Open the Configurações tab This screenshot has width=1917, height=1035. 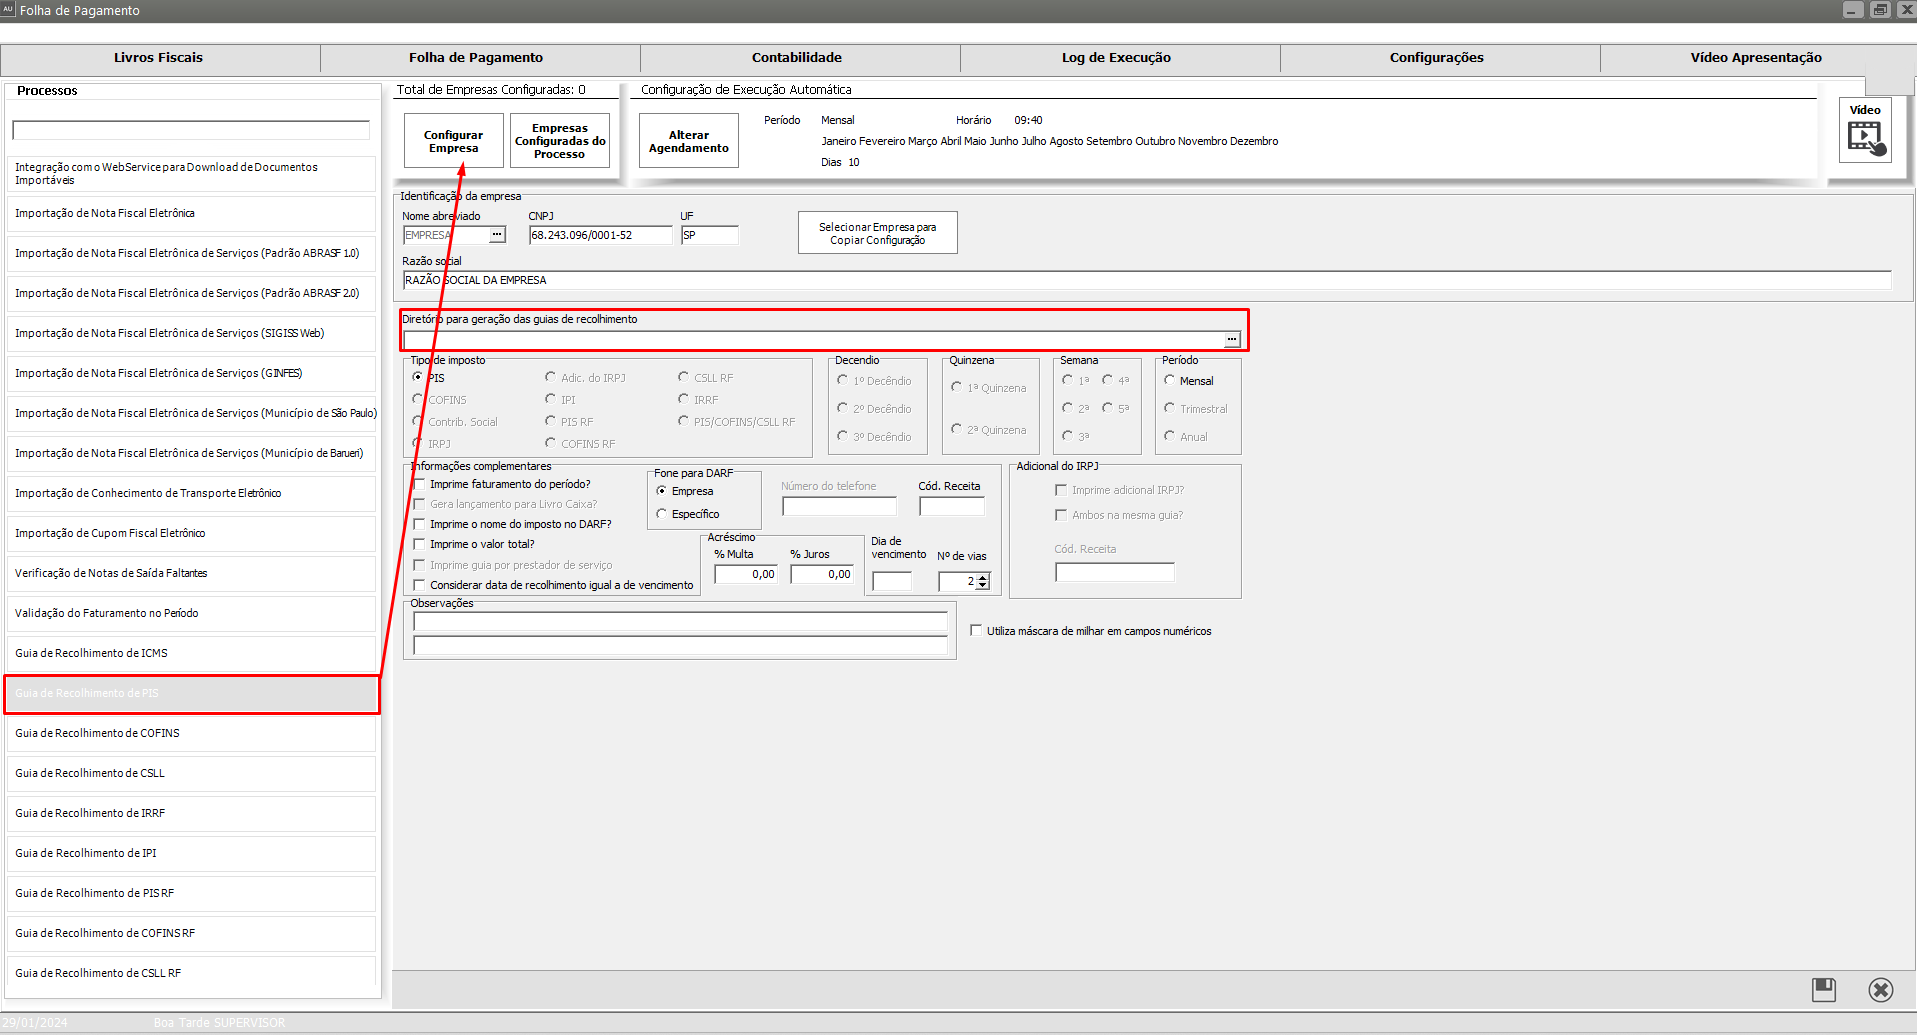click(x=1436, y=58)
